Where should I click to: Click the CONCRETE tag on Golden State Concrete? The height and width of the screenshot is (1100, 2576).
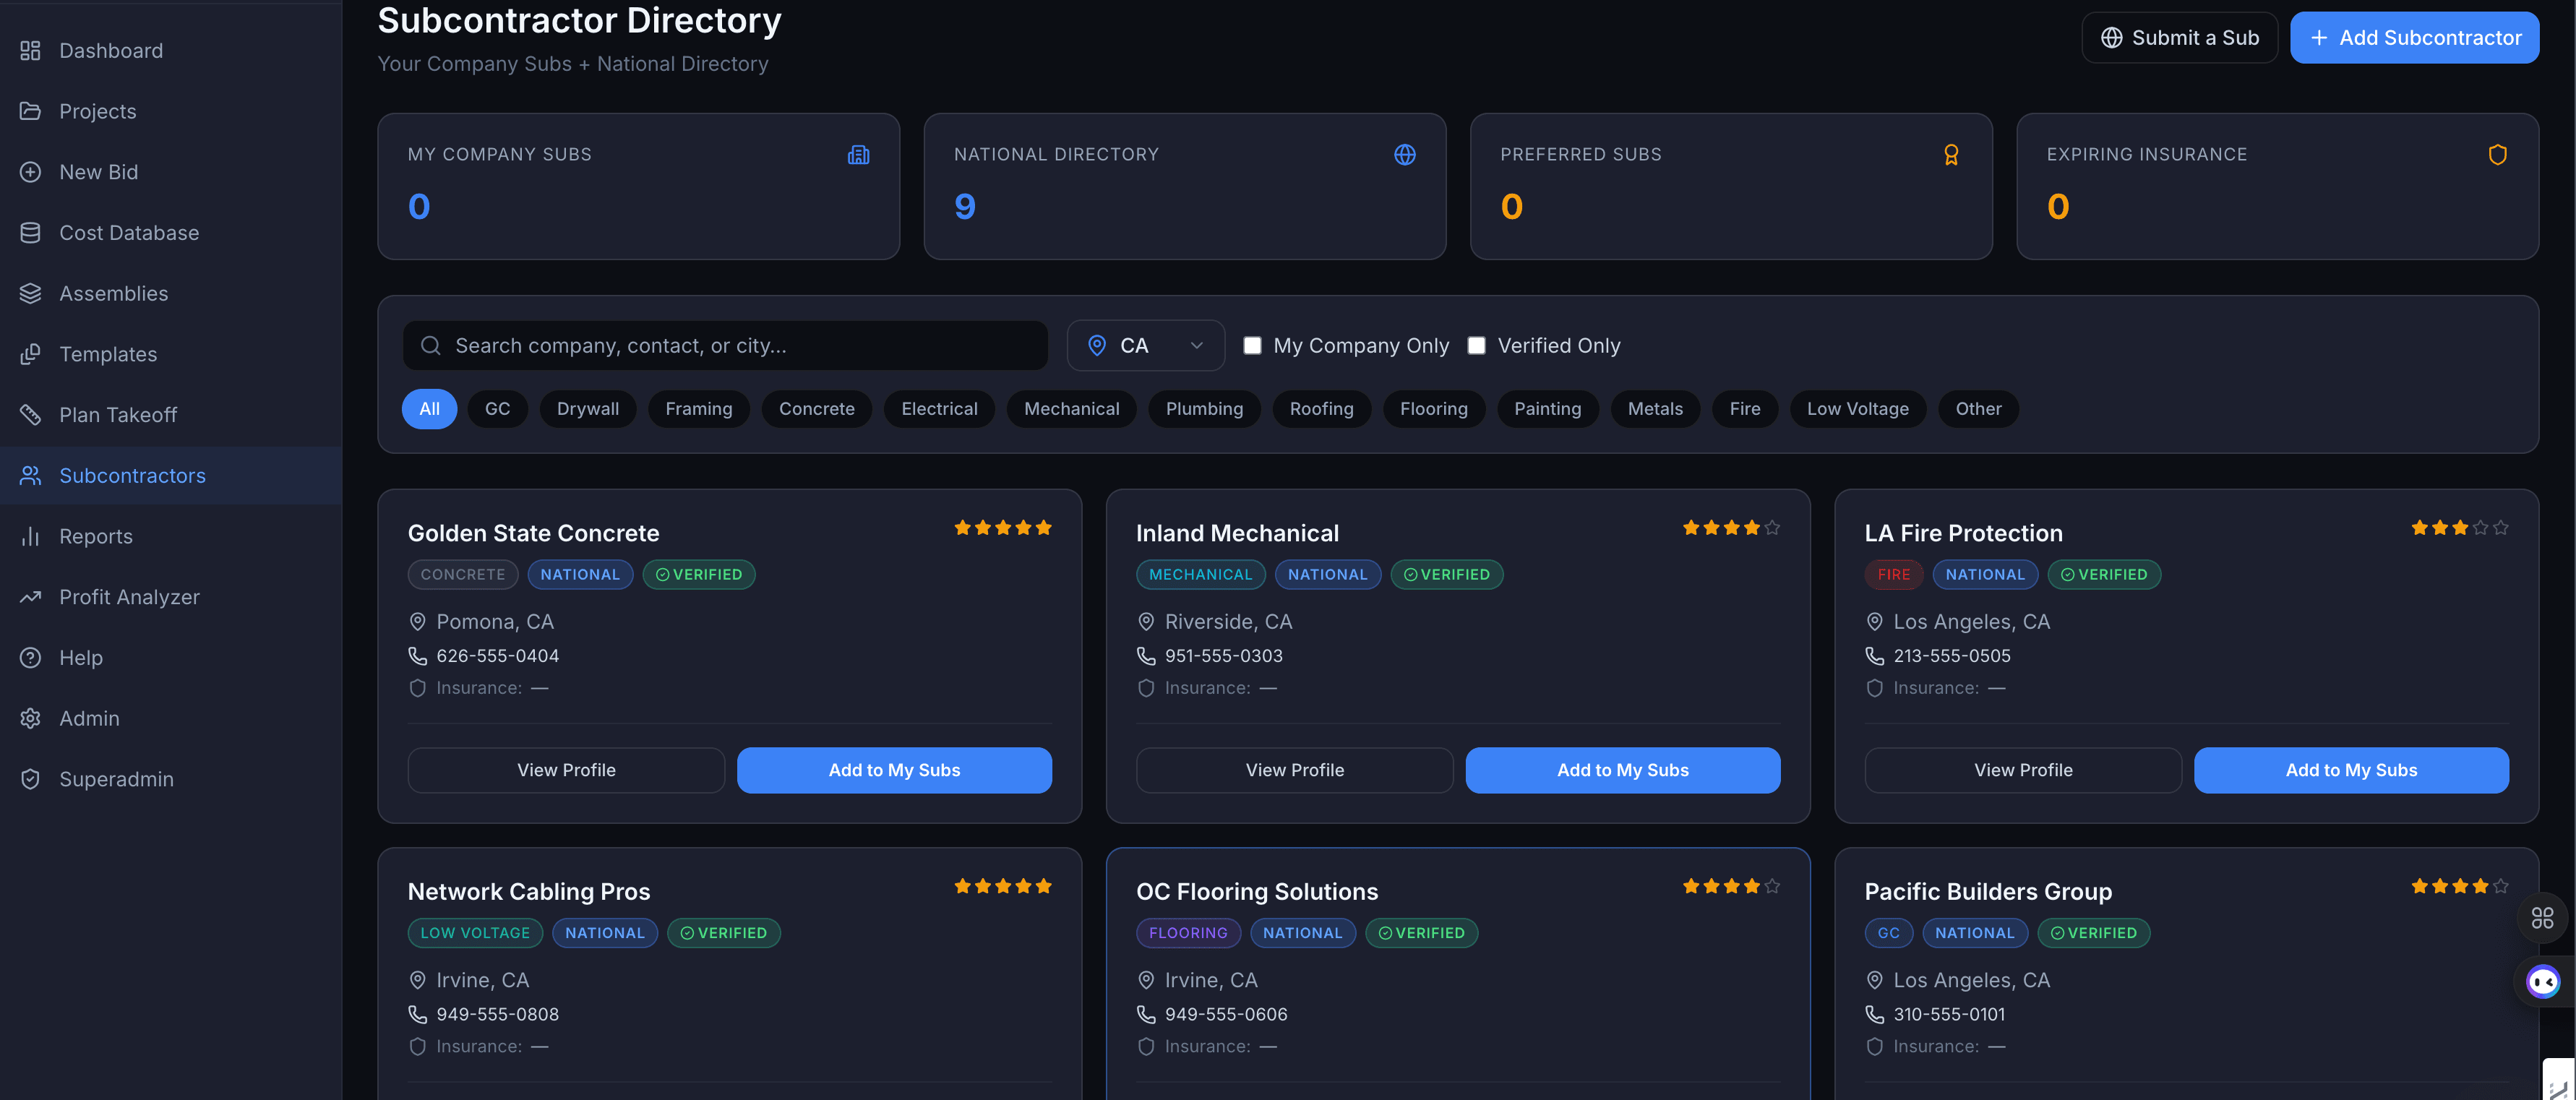click(462, 574)
